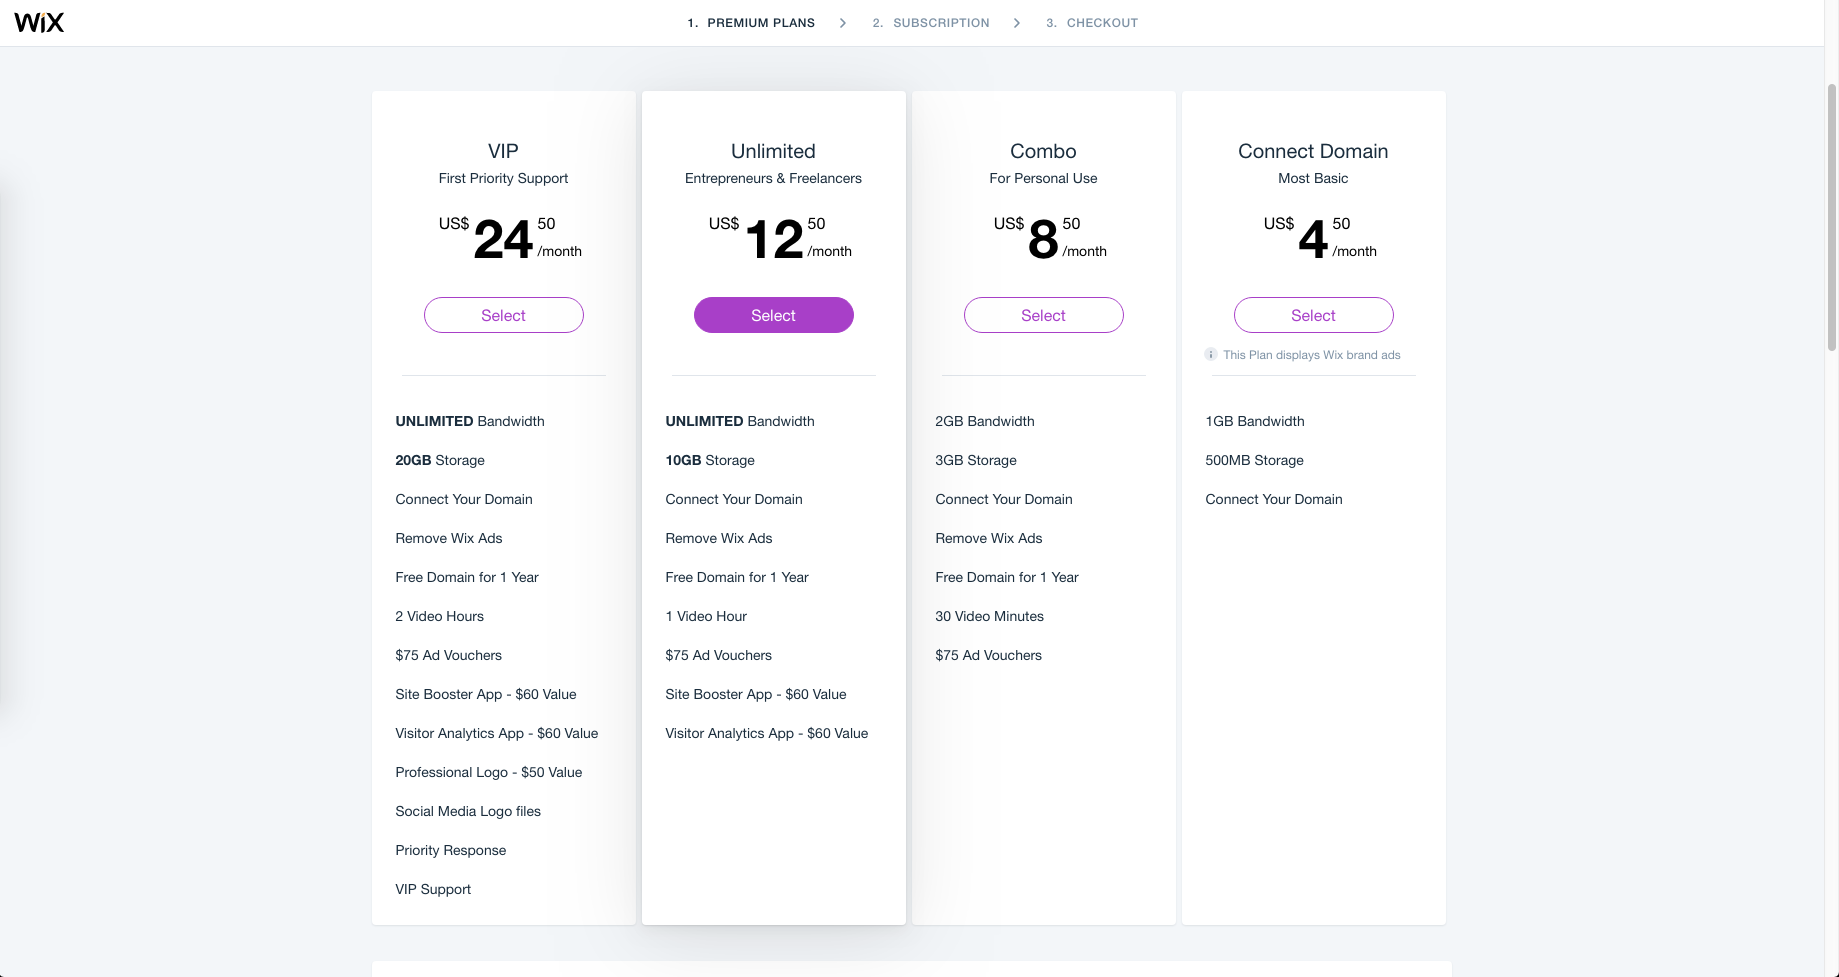Click chevron arrow after Premium Plans step
1839x977 pixels.
pyautogui.click(x=843, y=23)
